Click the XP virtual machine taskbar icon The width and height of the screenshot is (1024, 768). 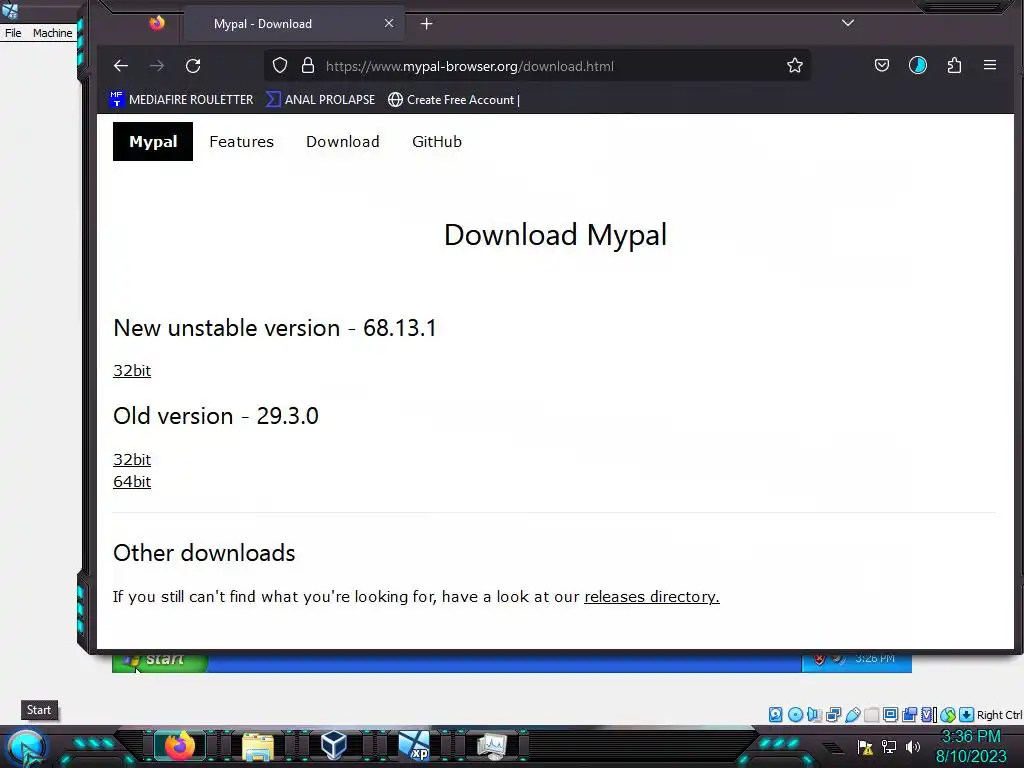tap(414, 746)
